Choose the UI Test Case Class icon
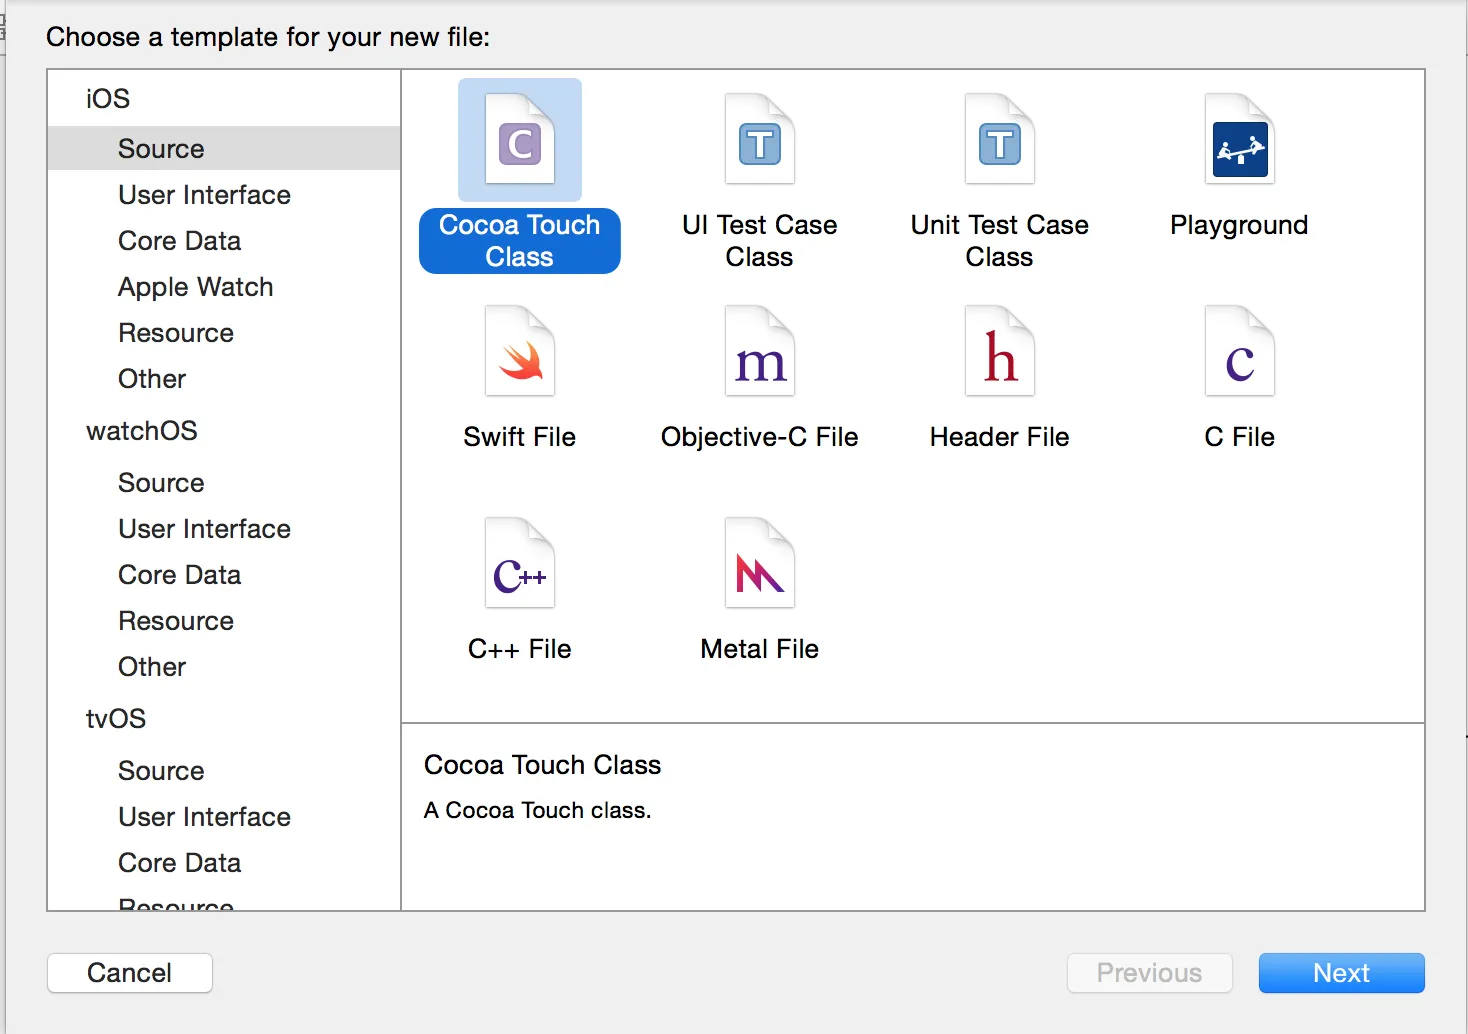 pos(760,140)
